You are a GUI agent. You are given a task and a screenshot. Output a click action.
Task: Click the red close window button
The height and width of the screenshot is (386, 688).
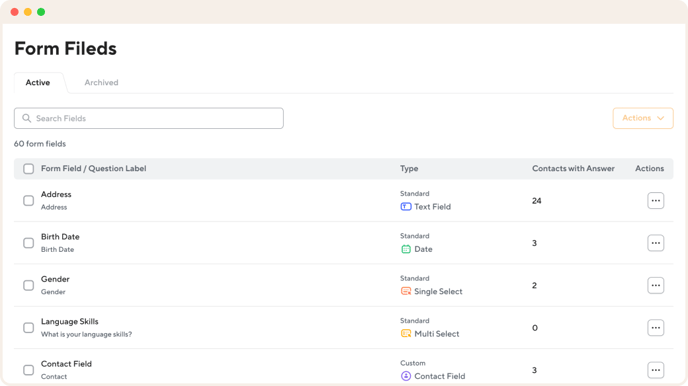point(14,12)
